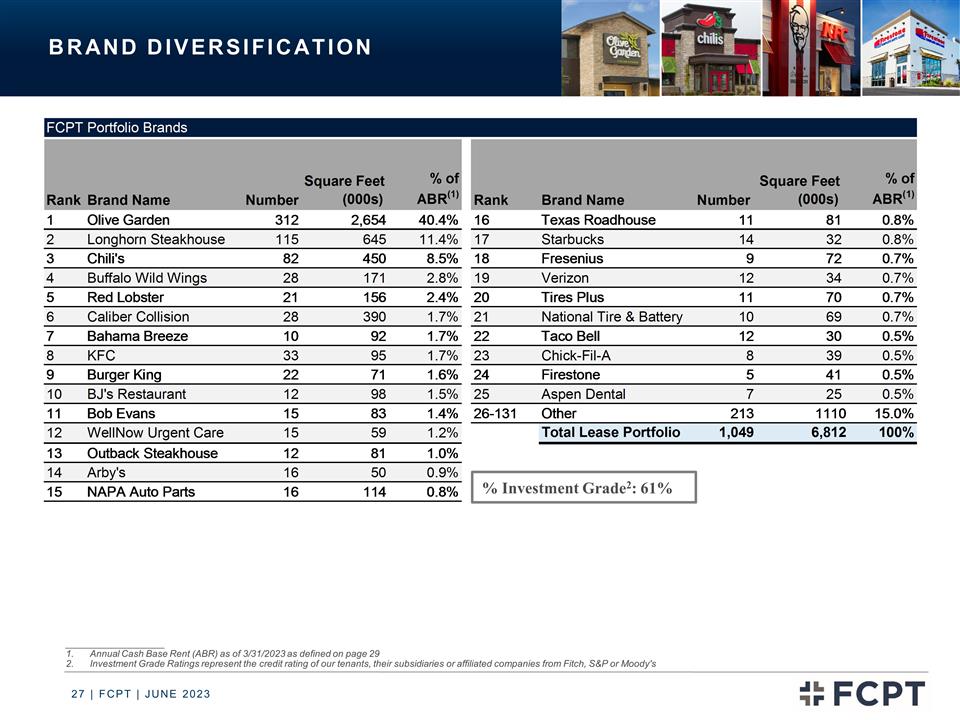This screenshot has width=960, height=720.
Task: Select the Chili's restaurant photo
Action: click(x=711, y=48)
